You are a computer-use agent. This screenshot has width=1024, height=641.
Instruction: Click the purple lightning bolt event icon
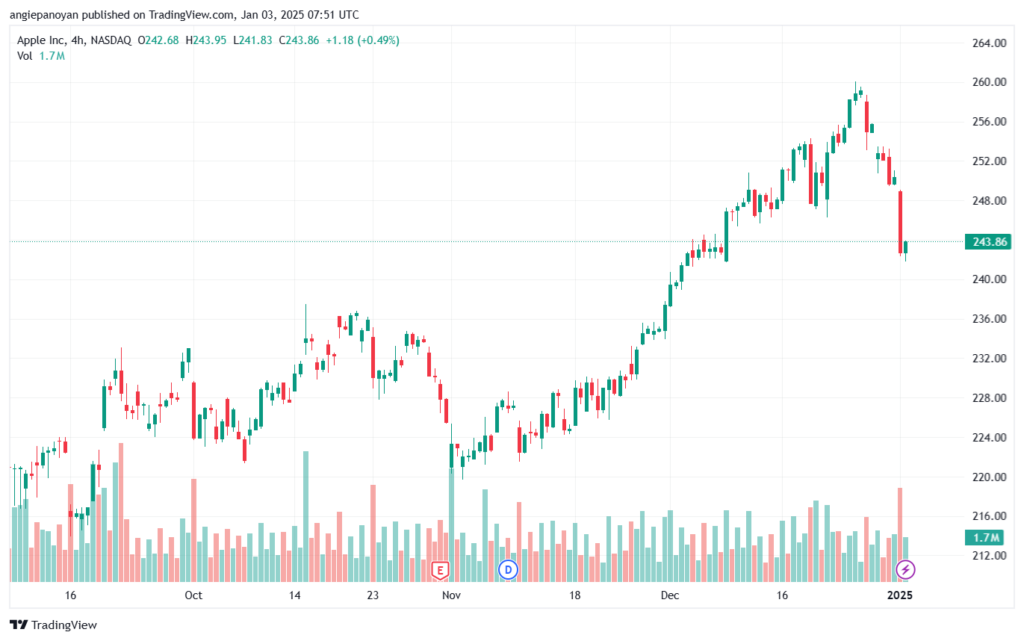(x=905, y=569)
